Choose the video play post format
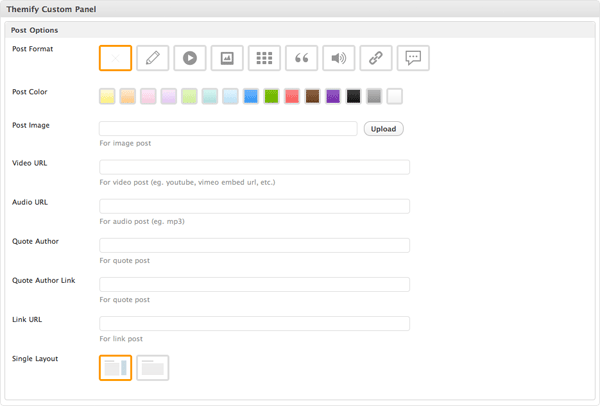The height and width of the screenshot is (406, 600). coord(190,58)
